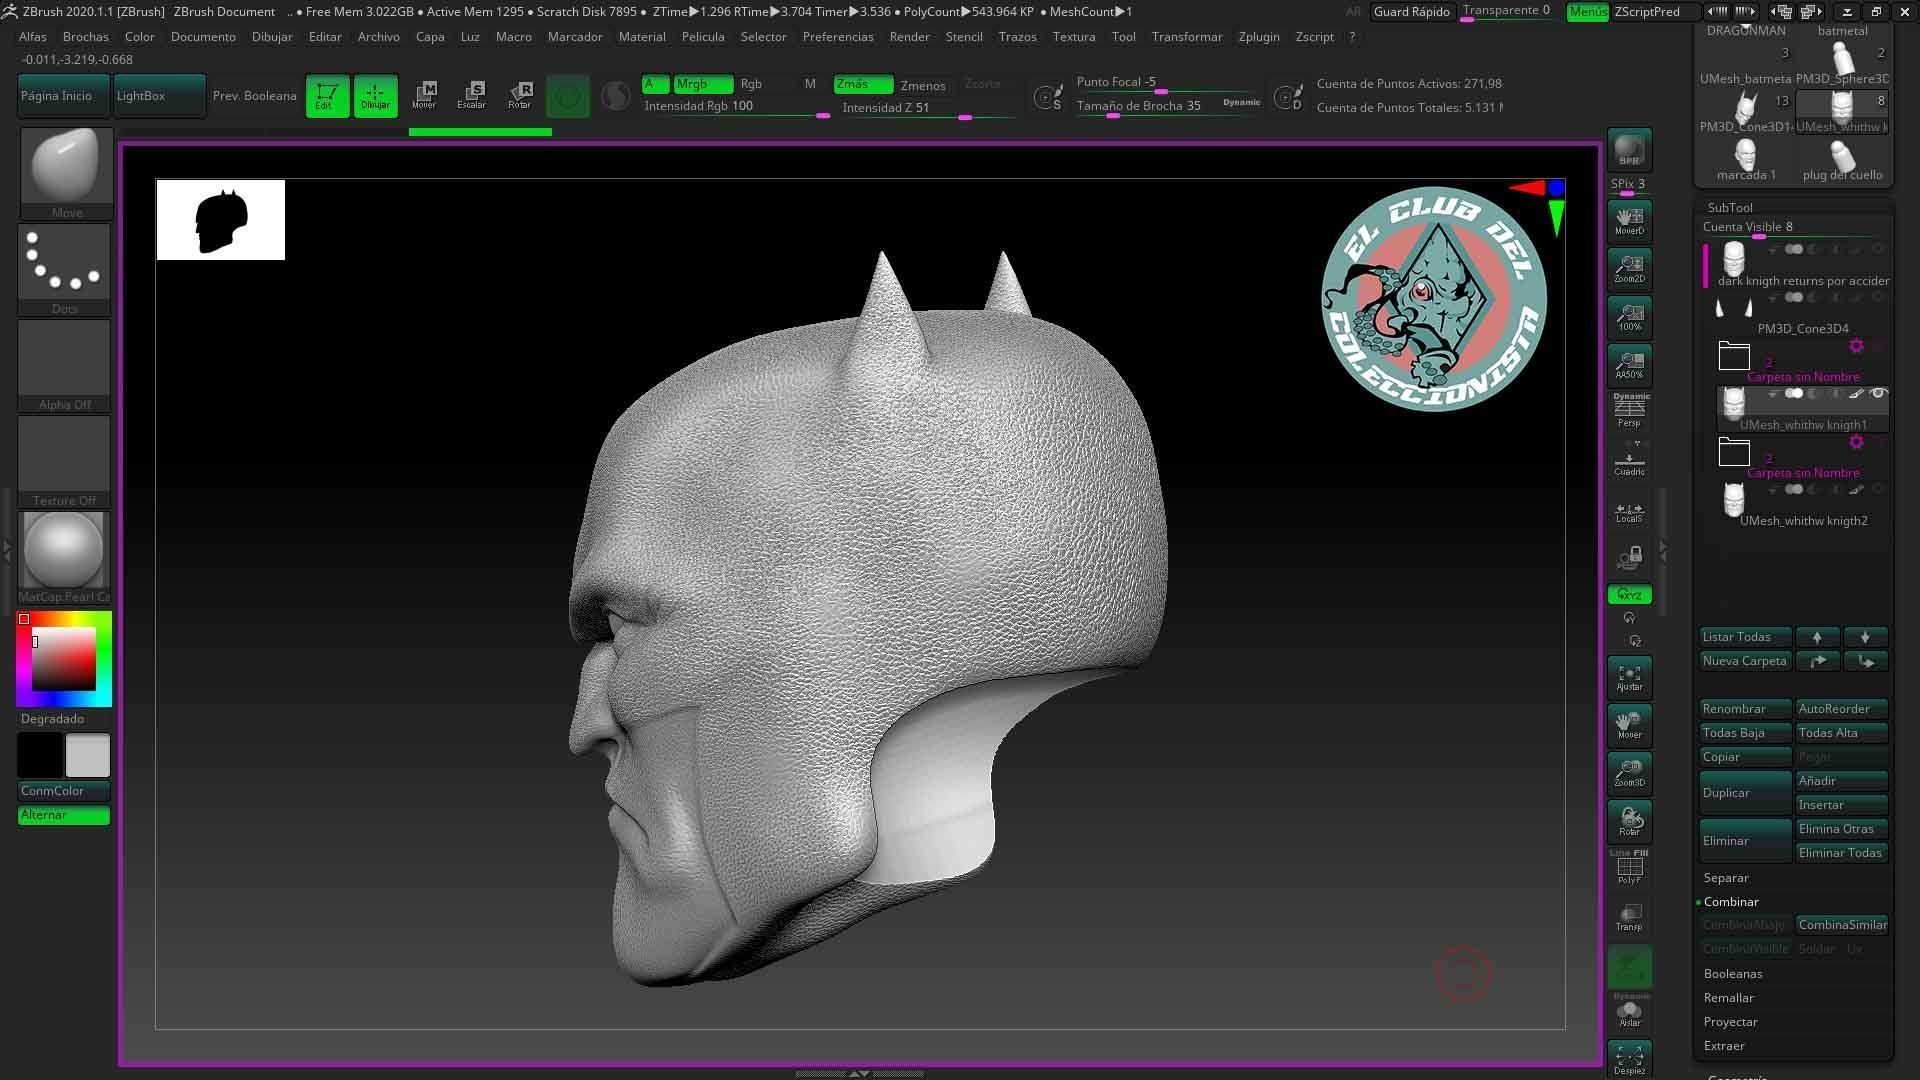The height and width of the screenshot is (1080, 1920).
Task: Select the Mover transform tool in top shelf
Action: 424,96
